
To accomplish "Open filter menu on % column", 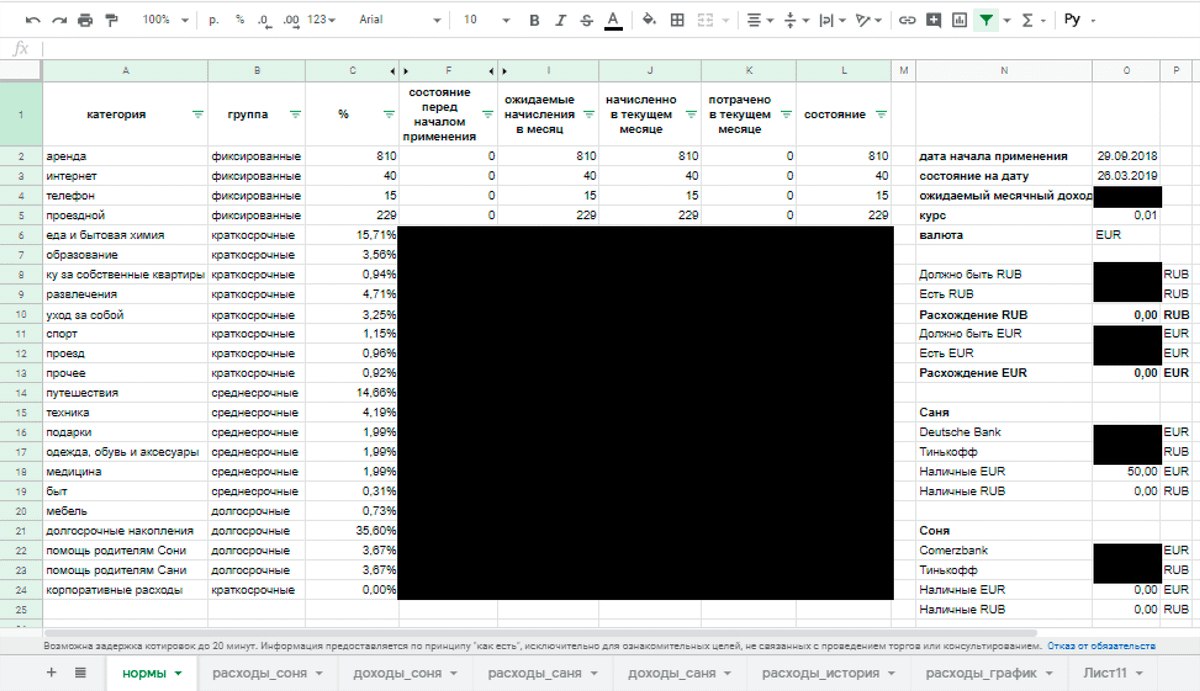I will (x=389, y=115).
